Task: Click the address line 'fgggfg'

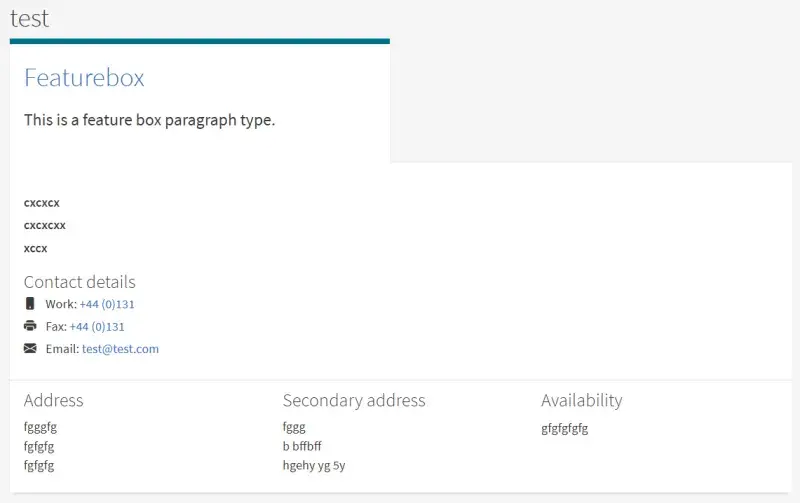Action: coord(40,427)
